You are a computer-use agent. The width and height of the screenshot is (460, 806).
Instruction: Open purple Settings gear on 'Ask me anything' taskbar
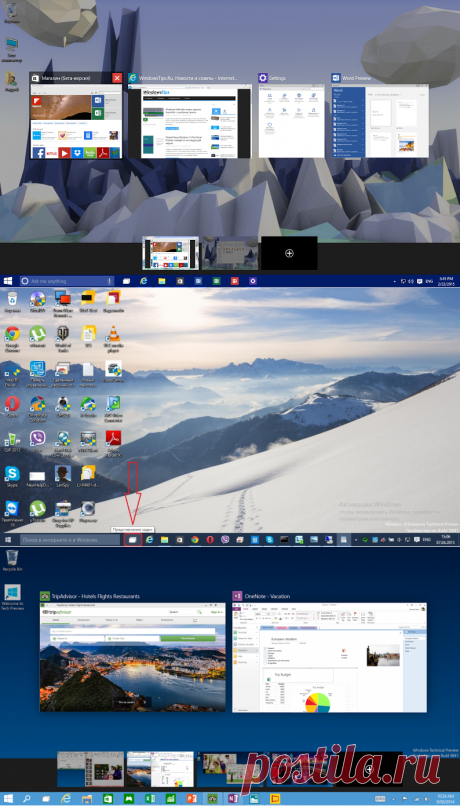coord(252,281)
